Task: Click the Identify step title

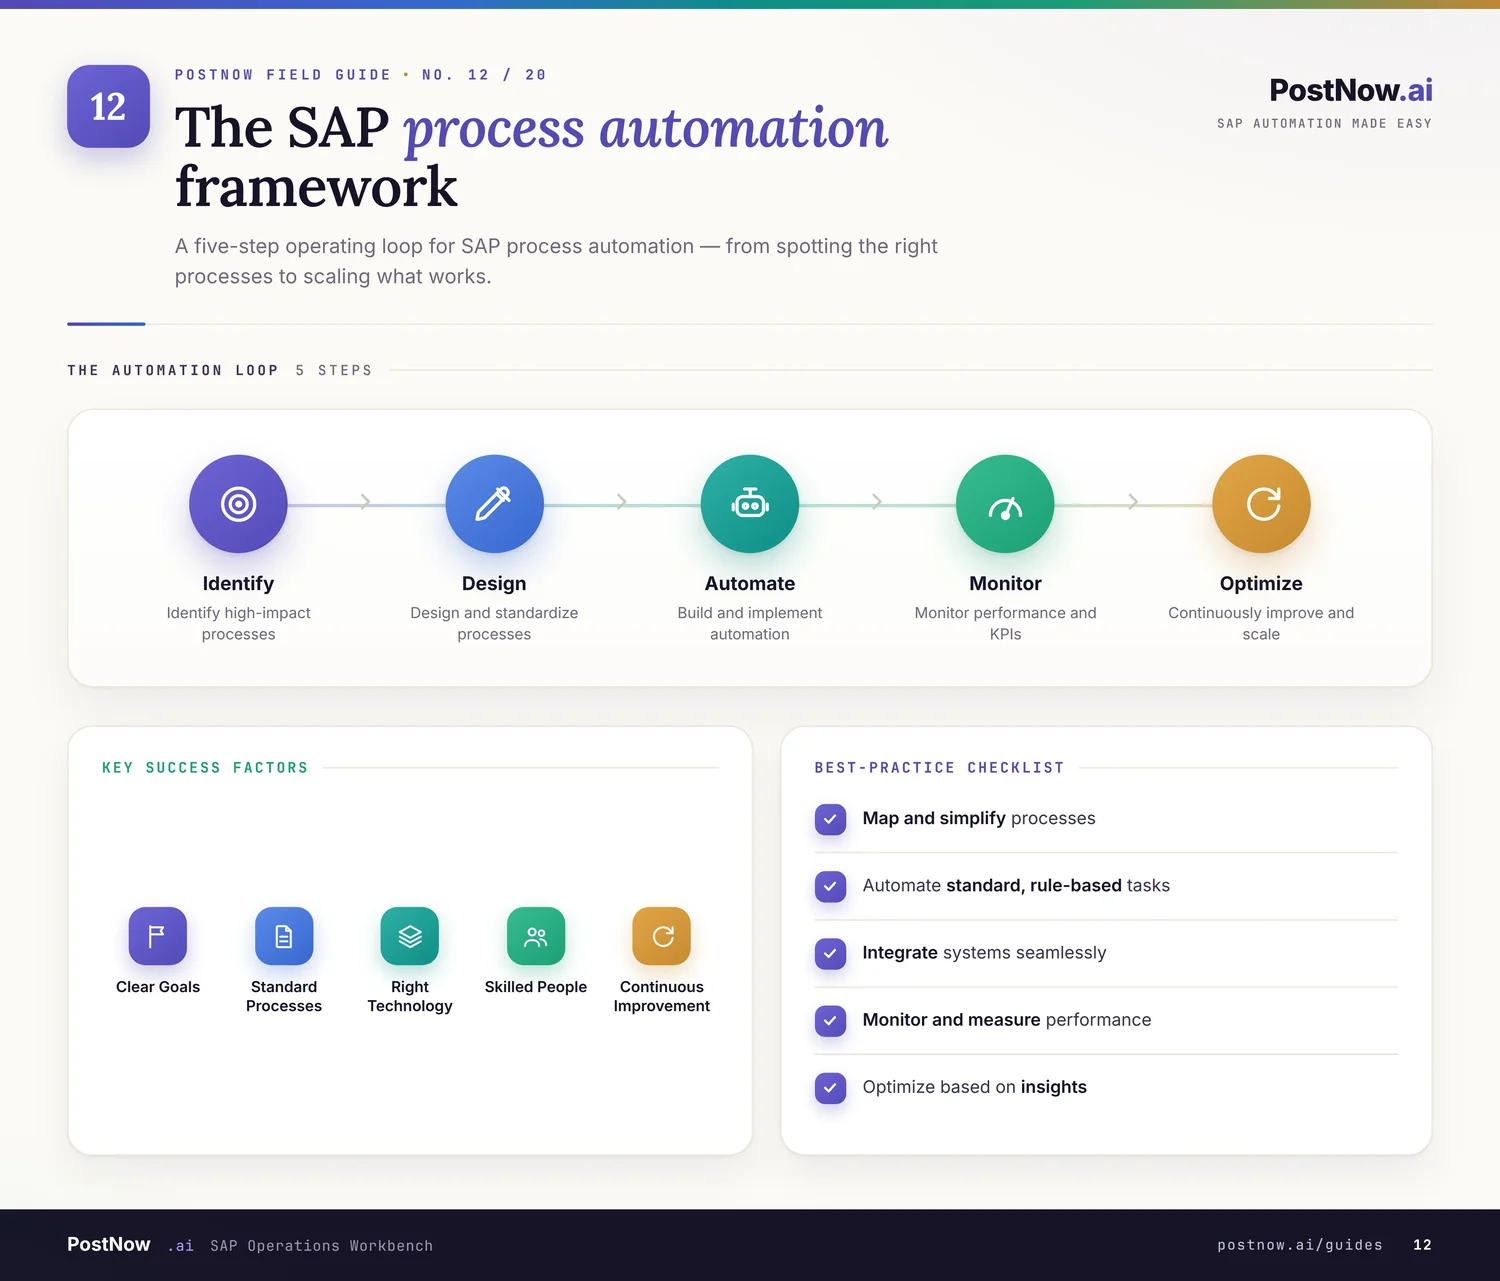Action: [x=238, y=583]
